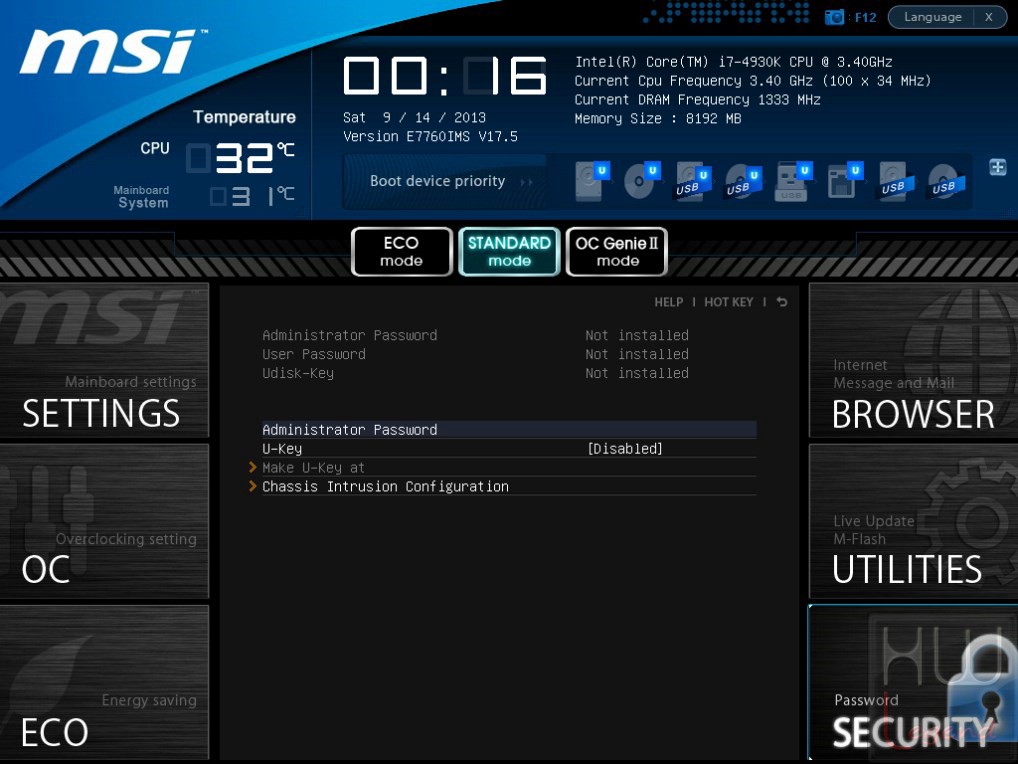Click the 00:16 clock display
This screenshot has height=764, width=1018.
445,76
